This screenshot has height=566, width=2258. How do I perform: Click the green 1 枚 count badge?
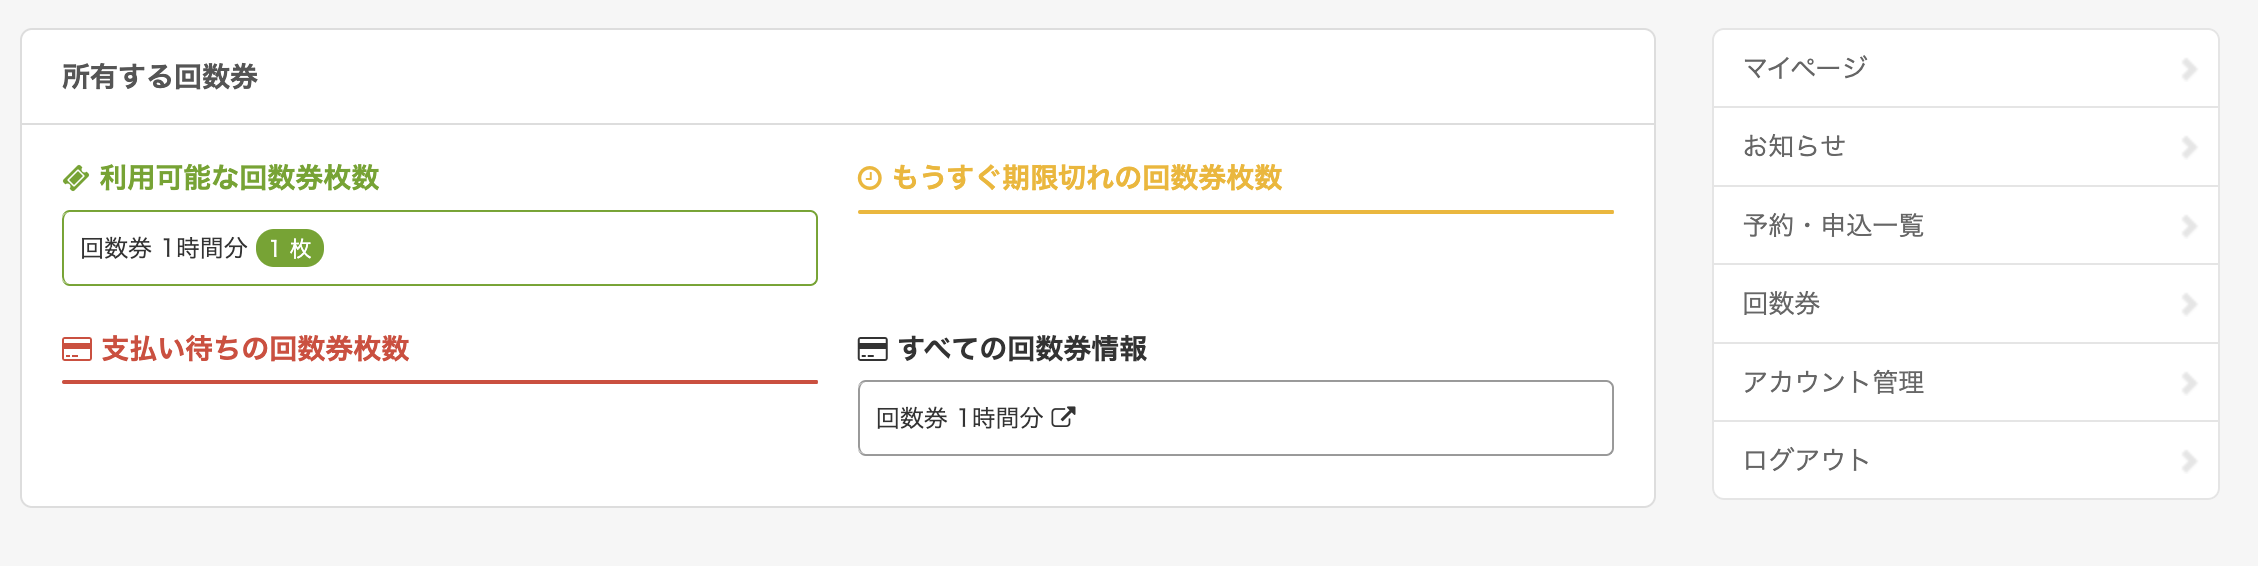click(290, 249)
